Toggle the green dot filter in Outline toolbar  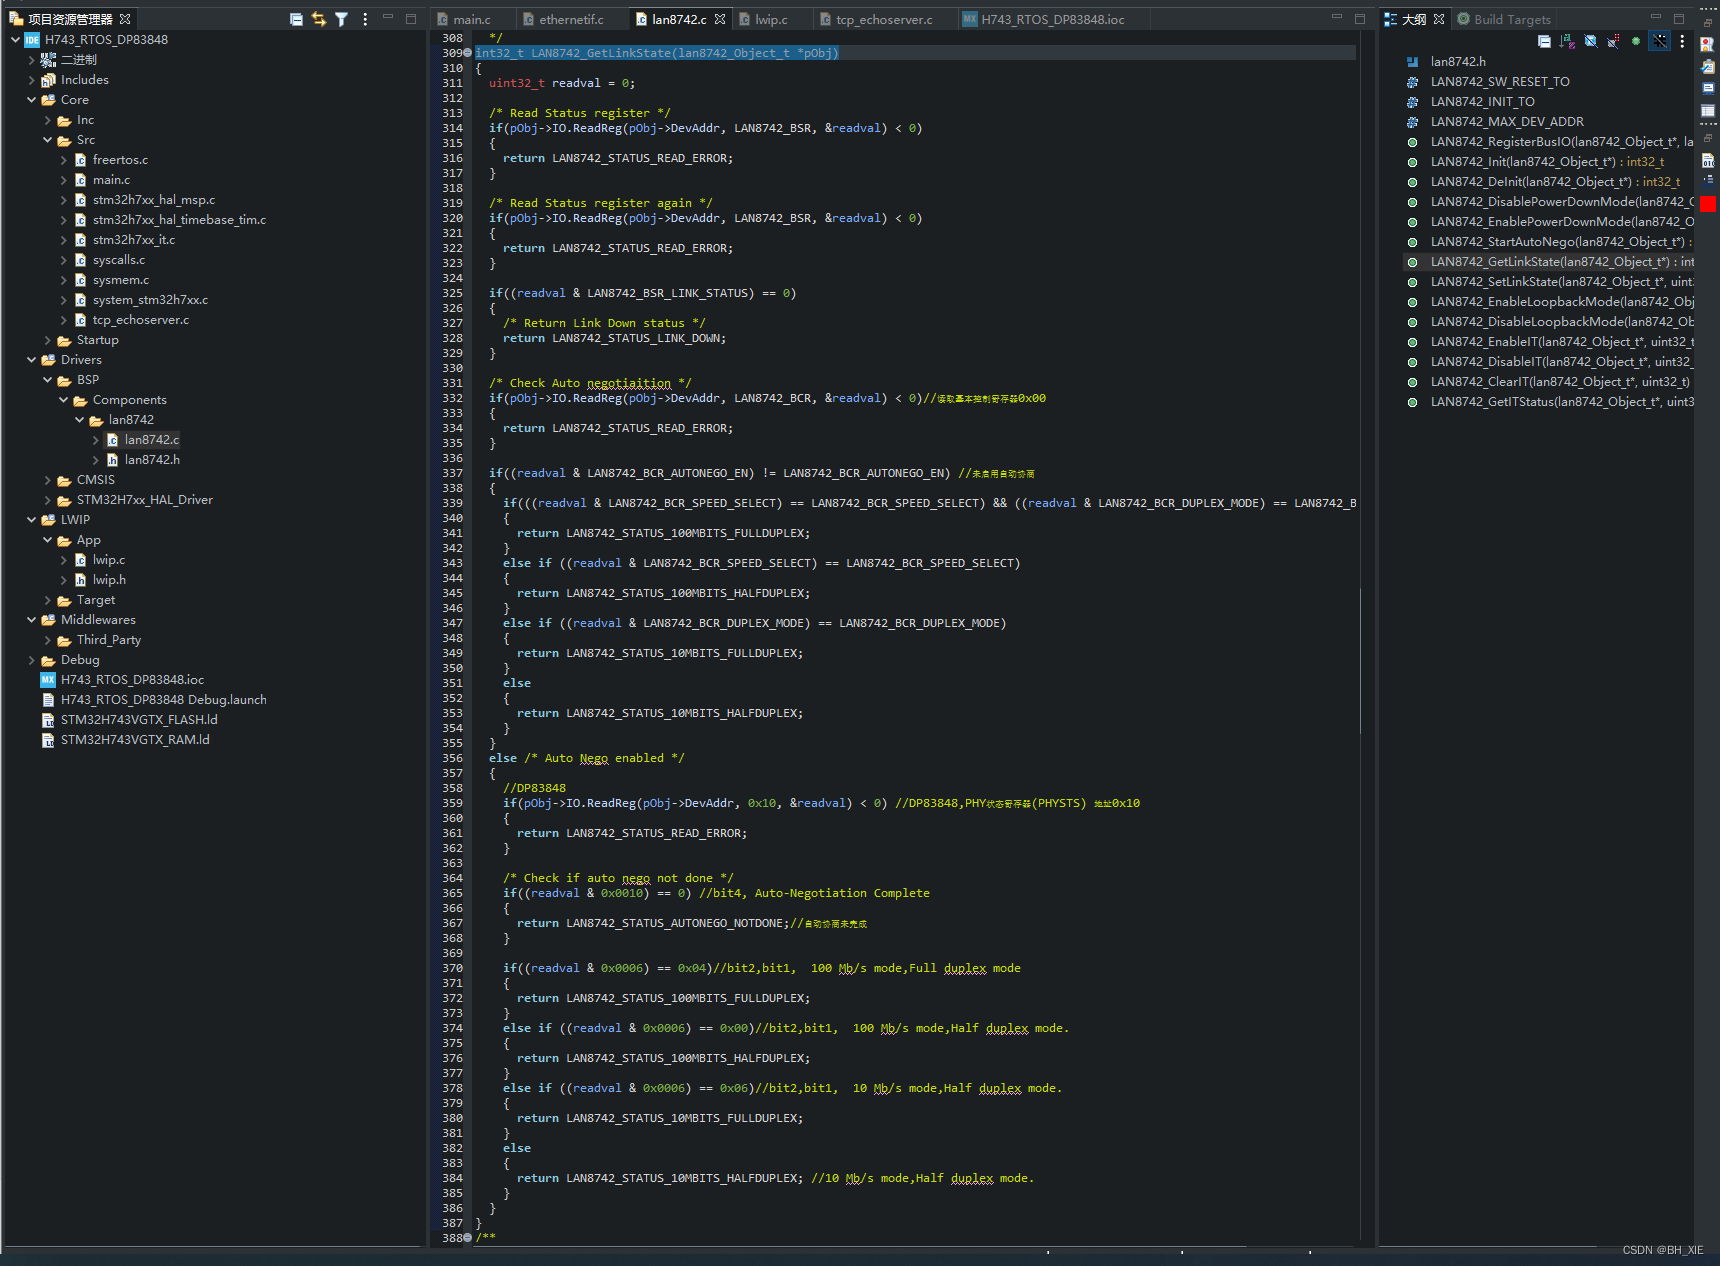(x=1636, y=41)
